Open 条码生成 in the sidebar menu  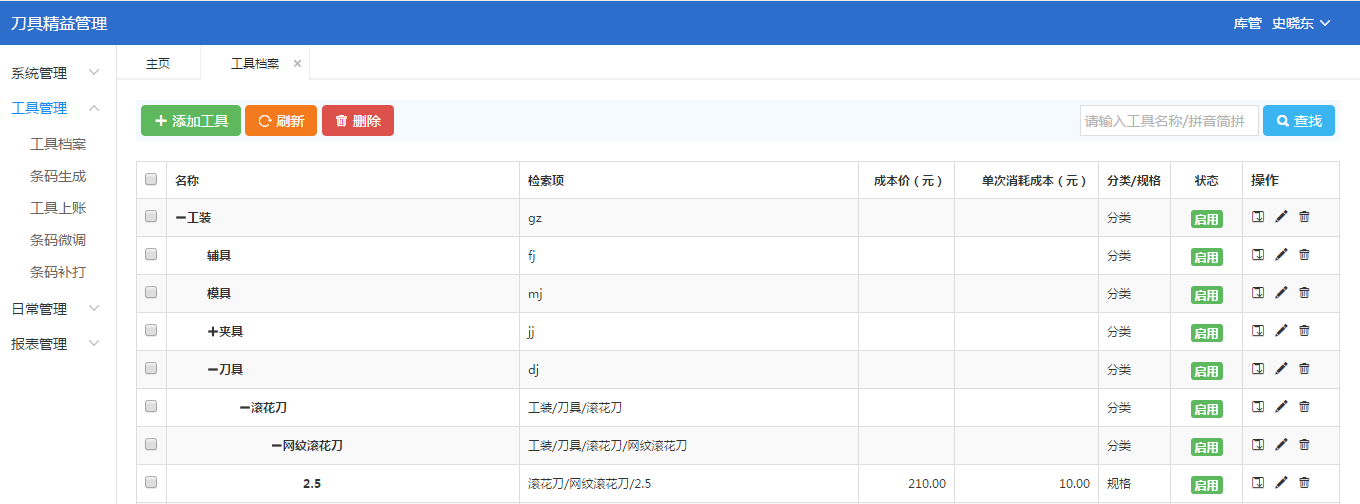pos(58,176)
